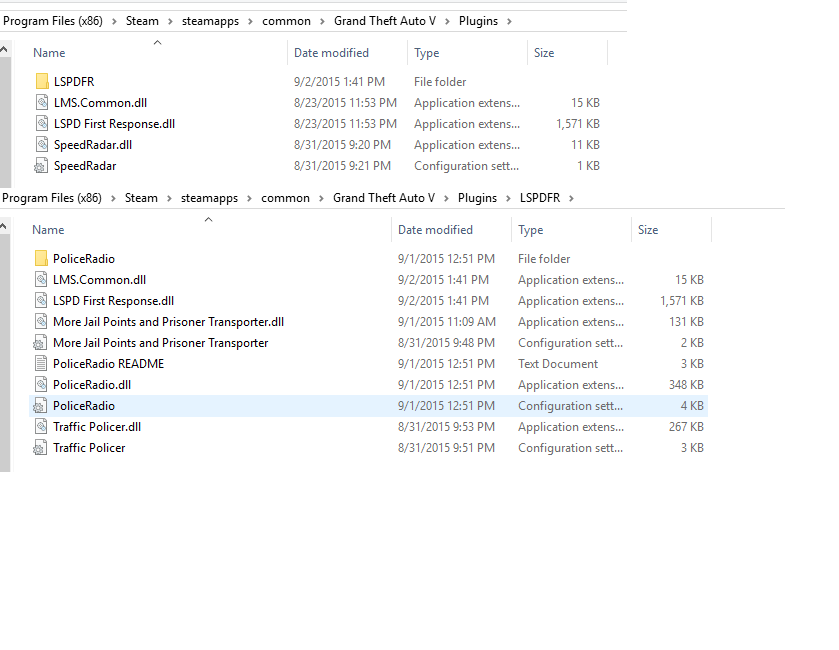839x650 pixels.
Task: Click the navigation pane scrollbar thumb in LSPDFR window
Action: pos(5,353)
